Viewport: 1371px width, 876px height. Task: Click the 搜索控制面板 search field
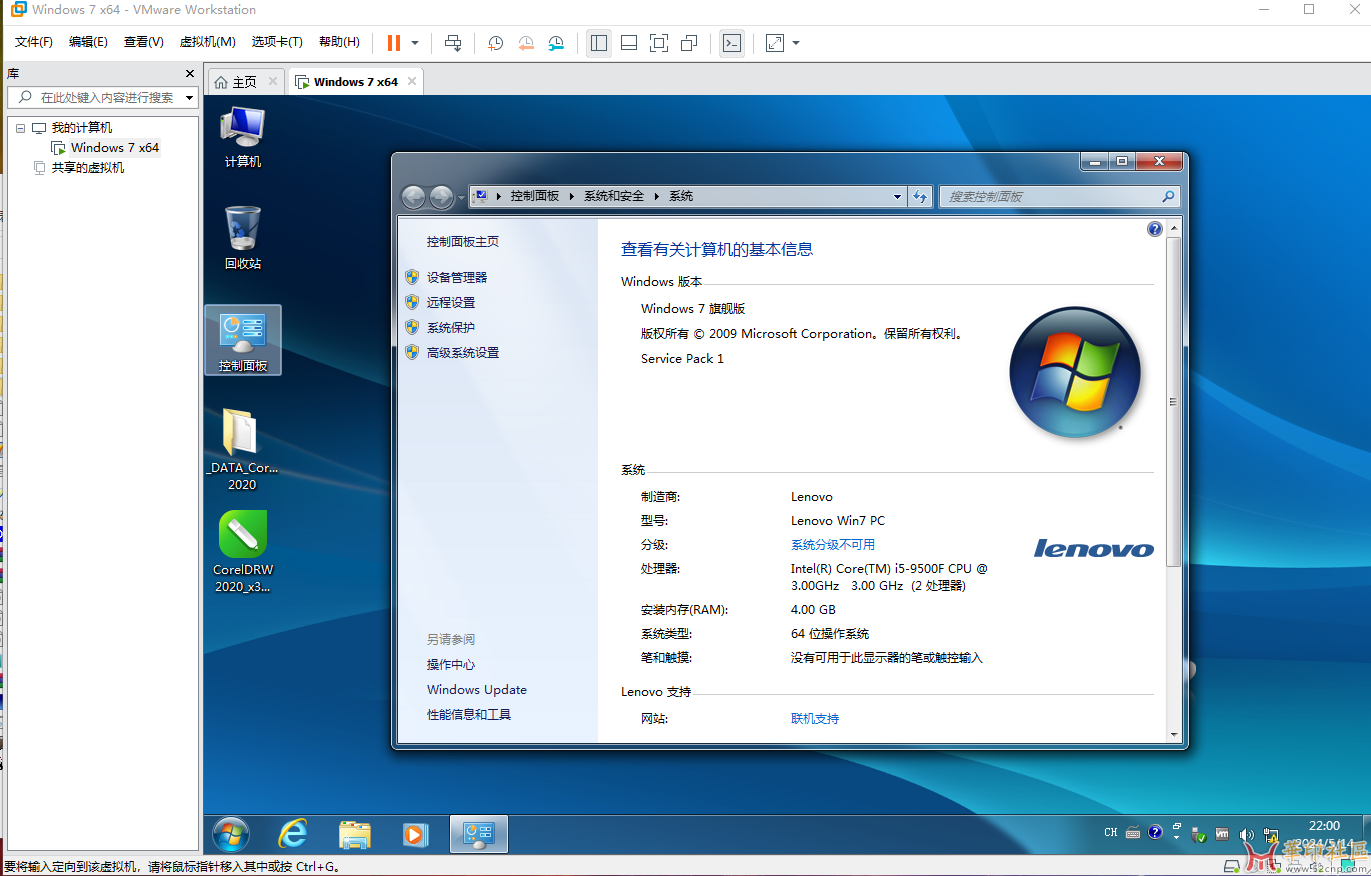pos(1050,197)
